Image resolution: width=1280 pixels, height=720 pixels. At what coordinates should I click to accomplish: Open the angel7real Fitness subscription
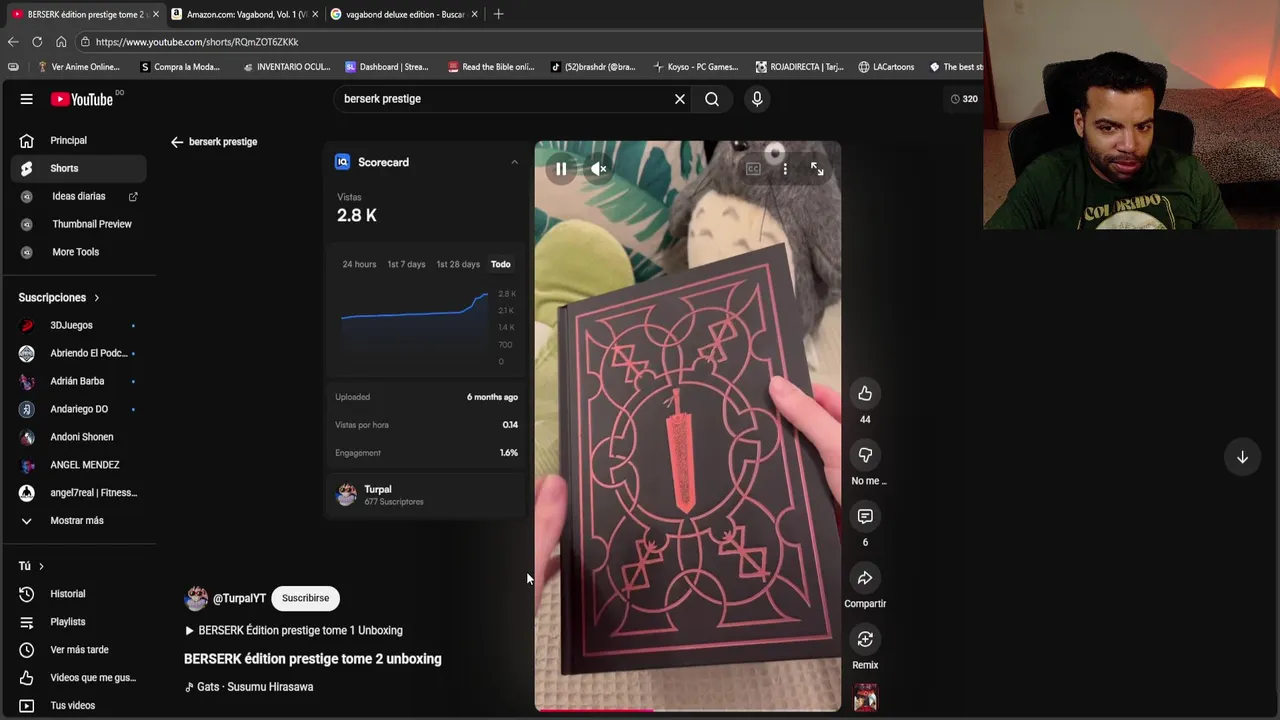pyautogui.click(x=78, y=493)
